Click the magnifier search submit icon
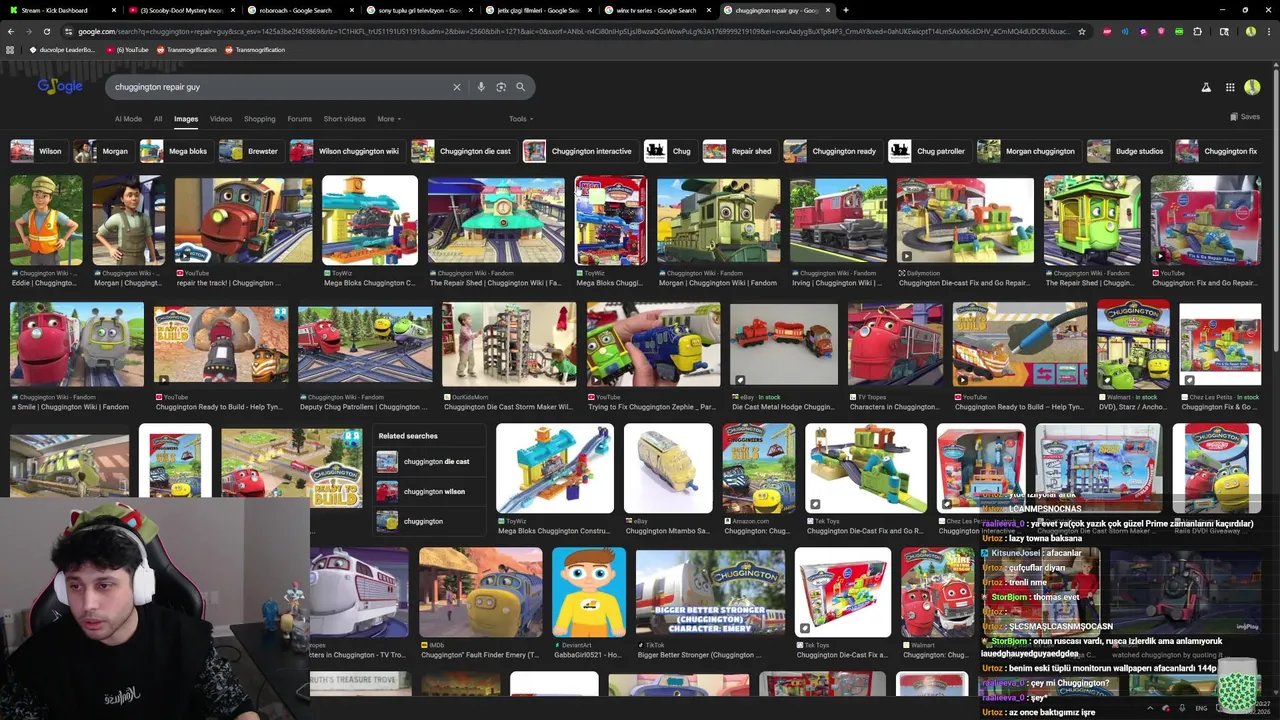1280x720 pixels. pyautogui.click(x=520, y=87)
